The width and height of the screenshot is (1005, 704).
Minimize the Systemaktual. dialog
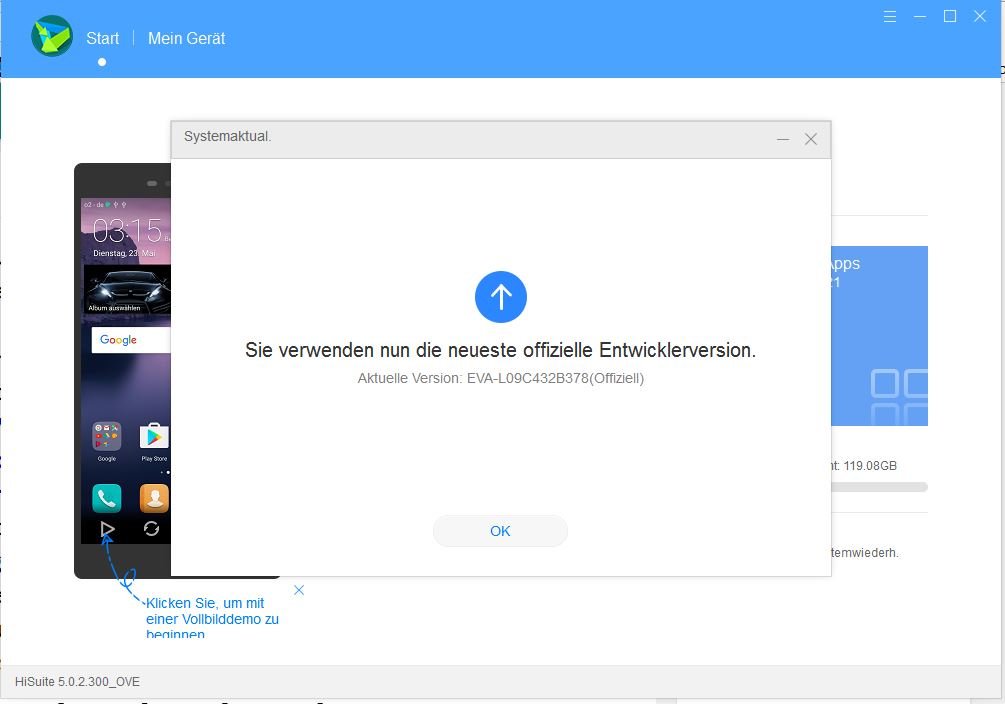pyautogui.click(x=783, y=139)
